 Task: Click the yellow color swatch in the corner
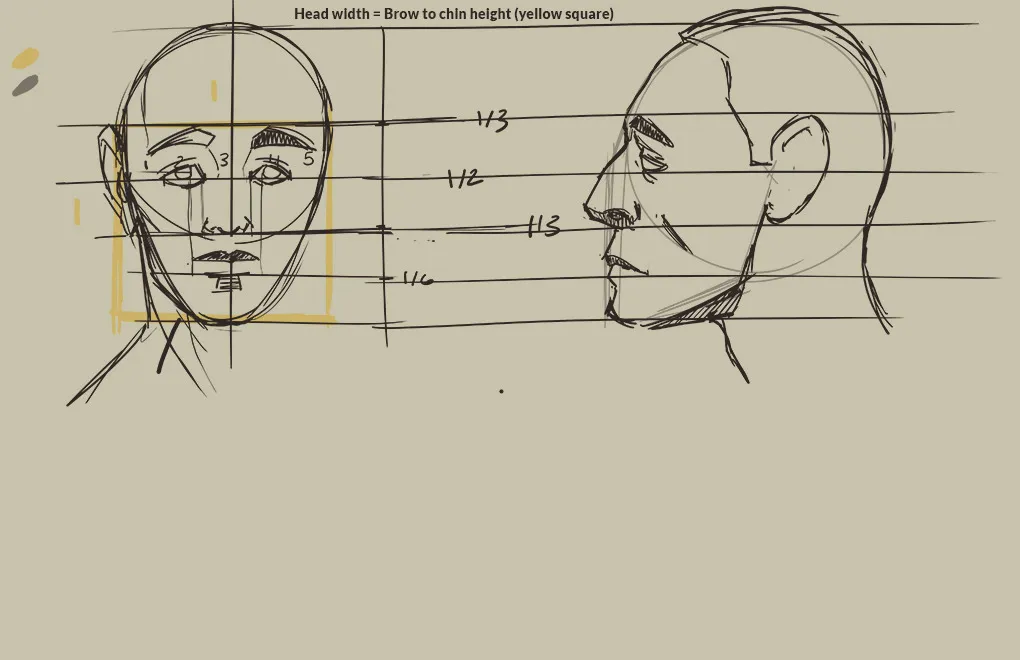coord(25,59)
